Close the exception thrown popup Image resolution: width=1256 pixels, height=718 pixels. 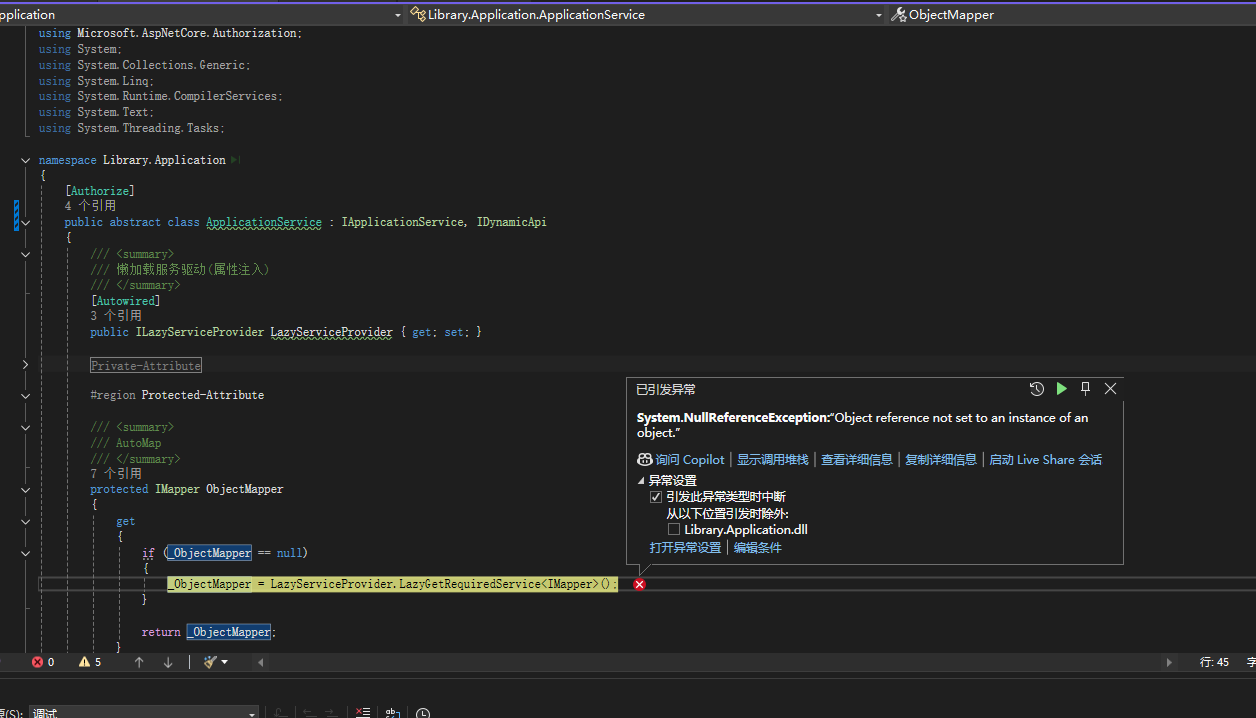[x=1110, y=389]
